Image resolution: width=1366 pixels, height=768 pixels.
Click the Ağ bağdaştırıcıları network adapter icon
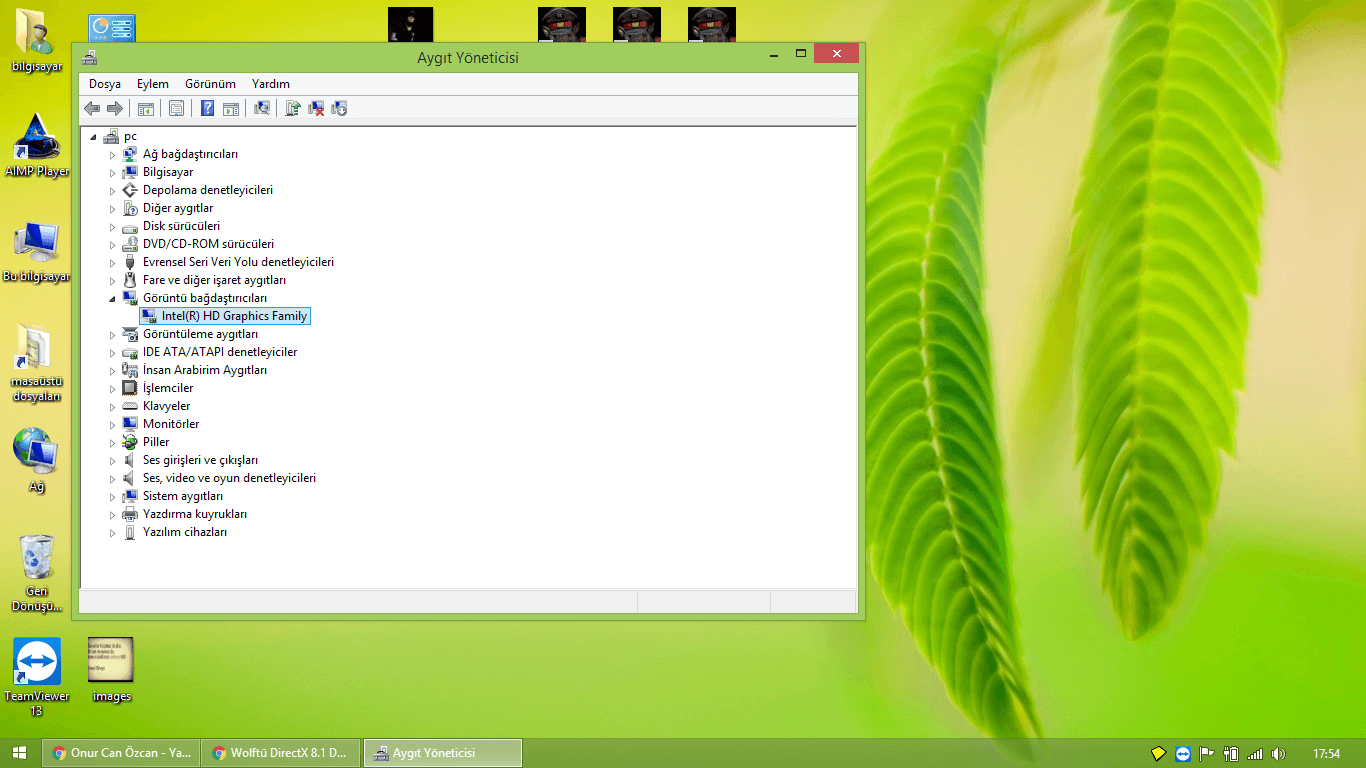(x=130, y=154)
